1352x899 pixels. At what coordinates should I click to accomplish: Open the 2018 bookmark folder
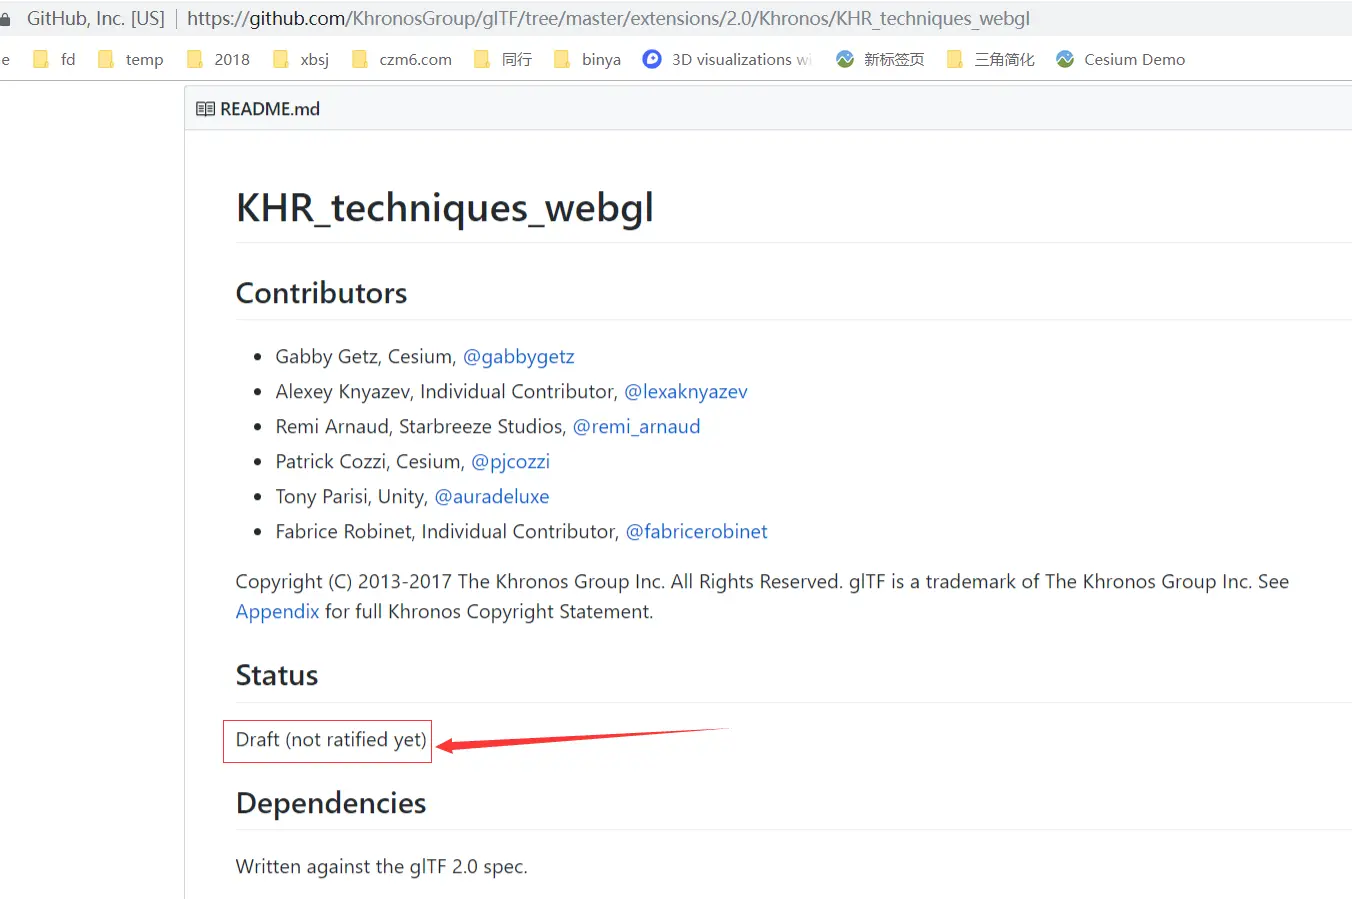point(218,60)
